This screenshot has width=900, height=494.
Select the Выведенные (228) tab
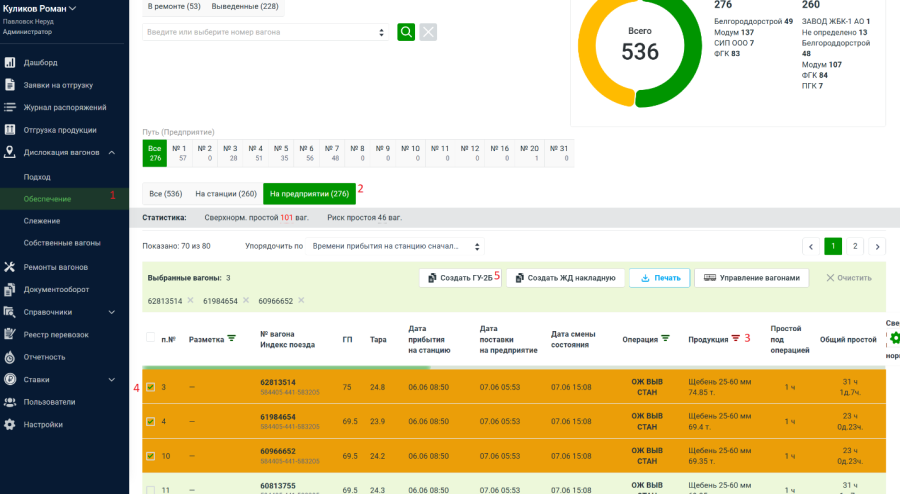245,6
